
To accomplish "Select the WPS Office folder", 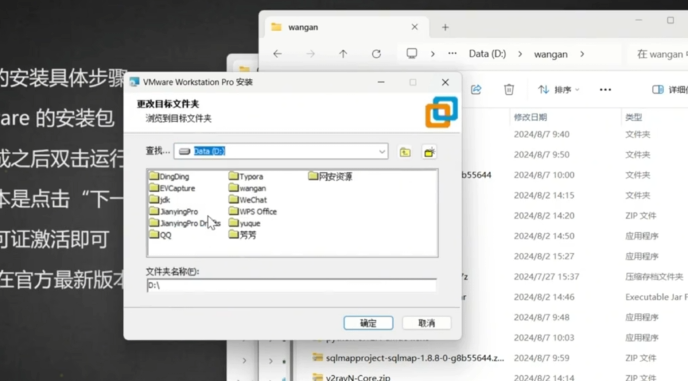I will coord(253,212).
